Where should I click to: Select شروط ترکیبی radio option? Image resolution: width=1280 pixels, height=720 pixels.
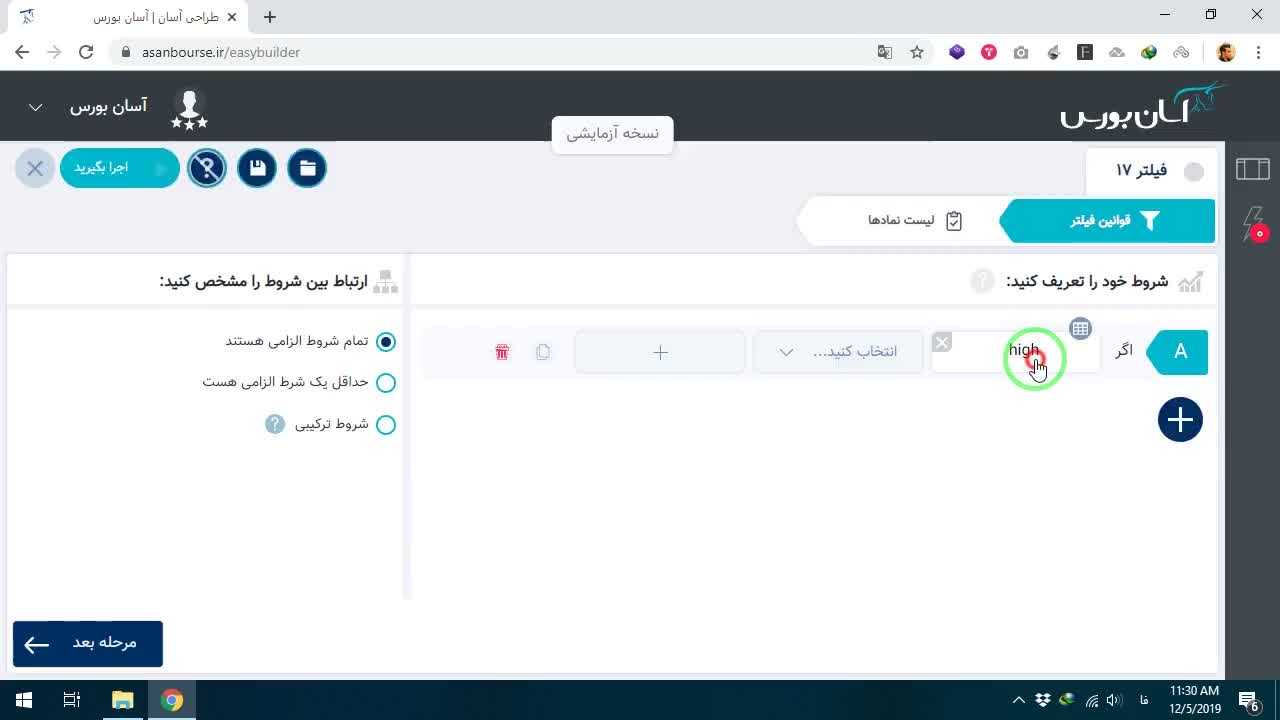(x=386, y=425)
